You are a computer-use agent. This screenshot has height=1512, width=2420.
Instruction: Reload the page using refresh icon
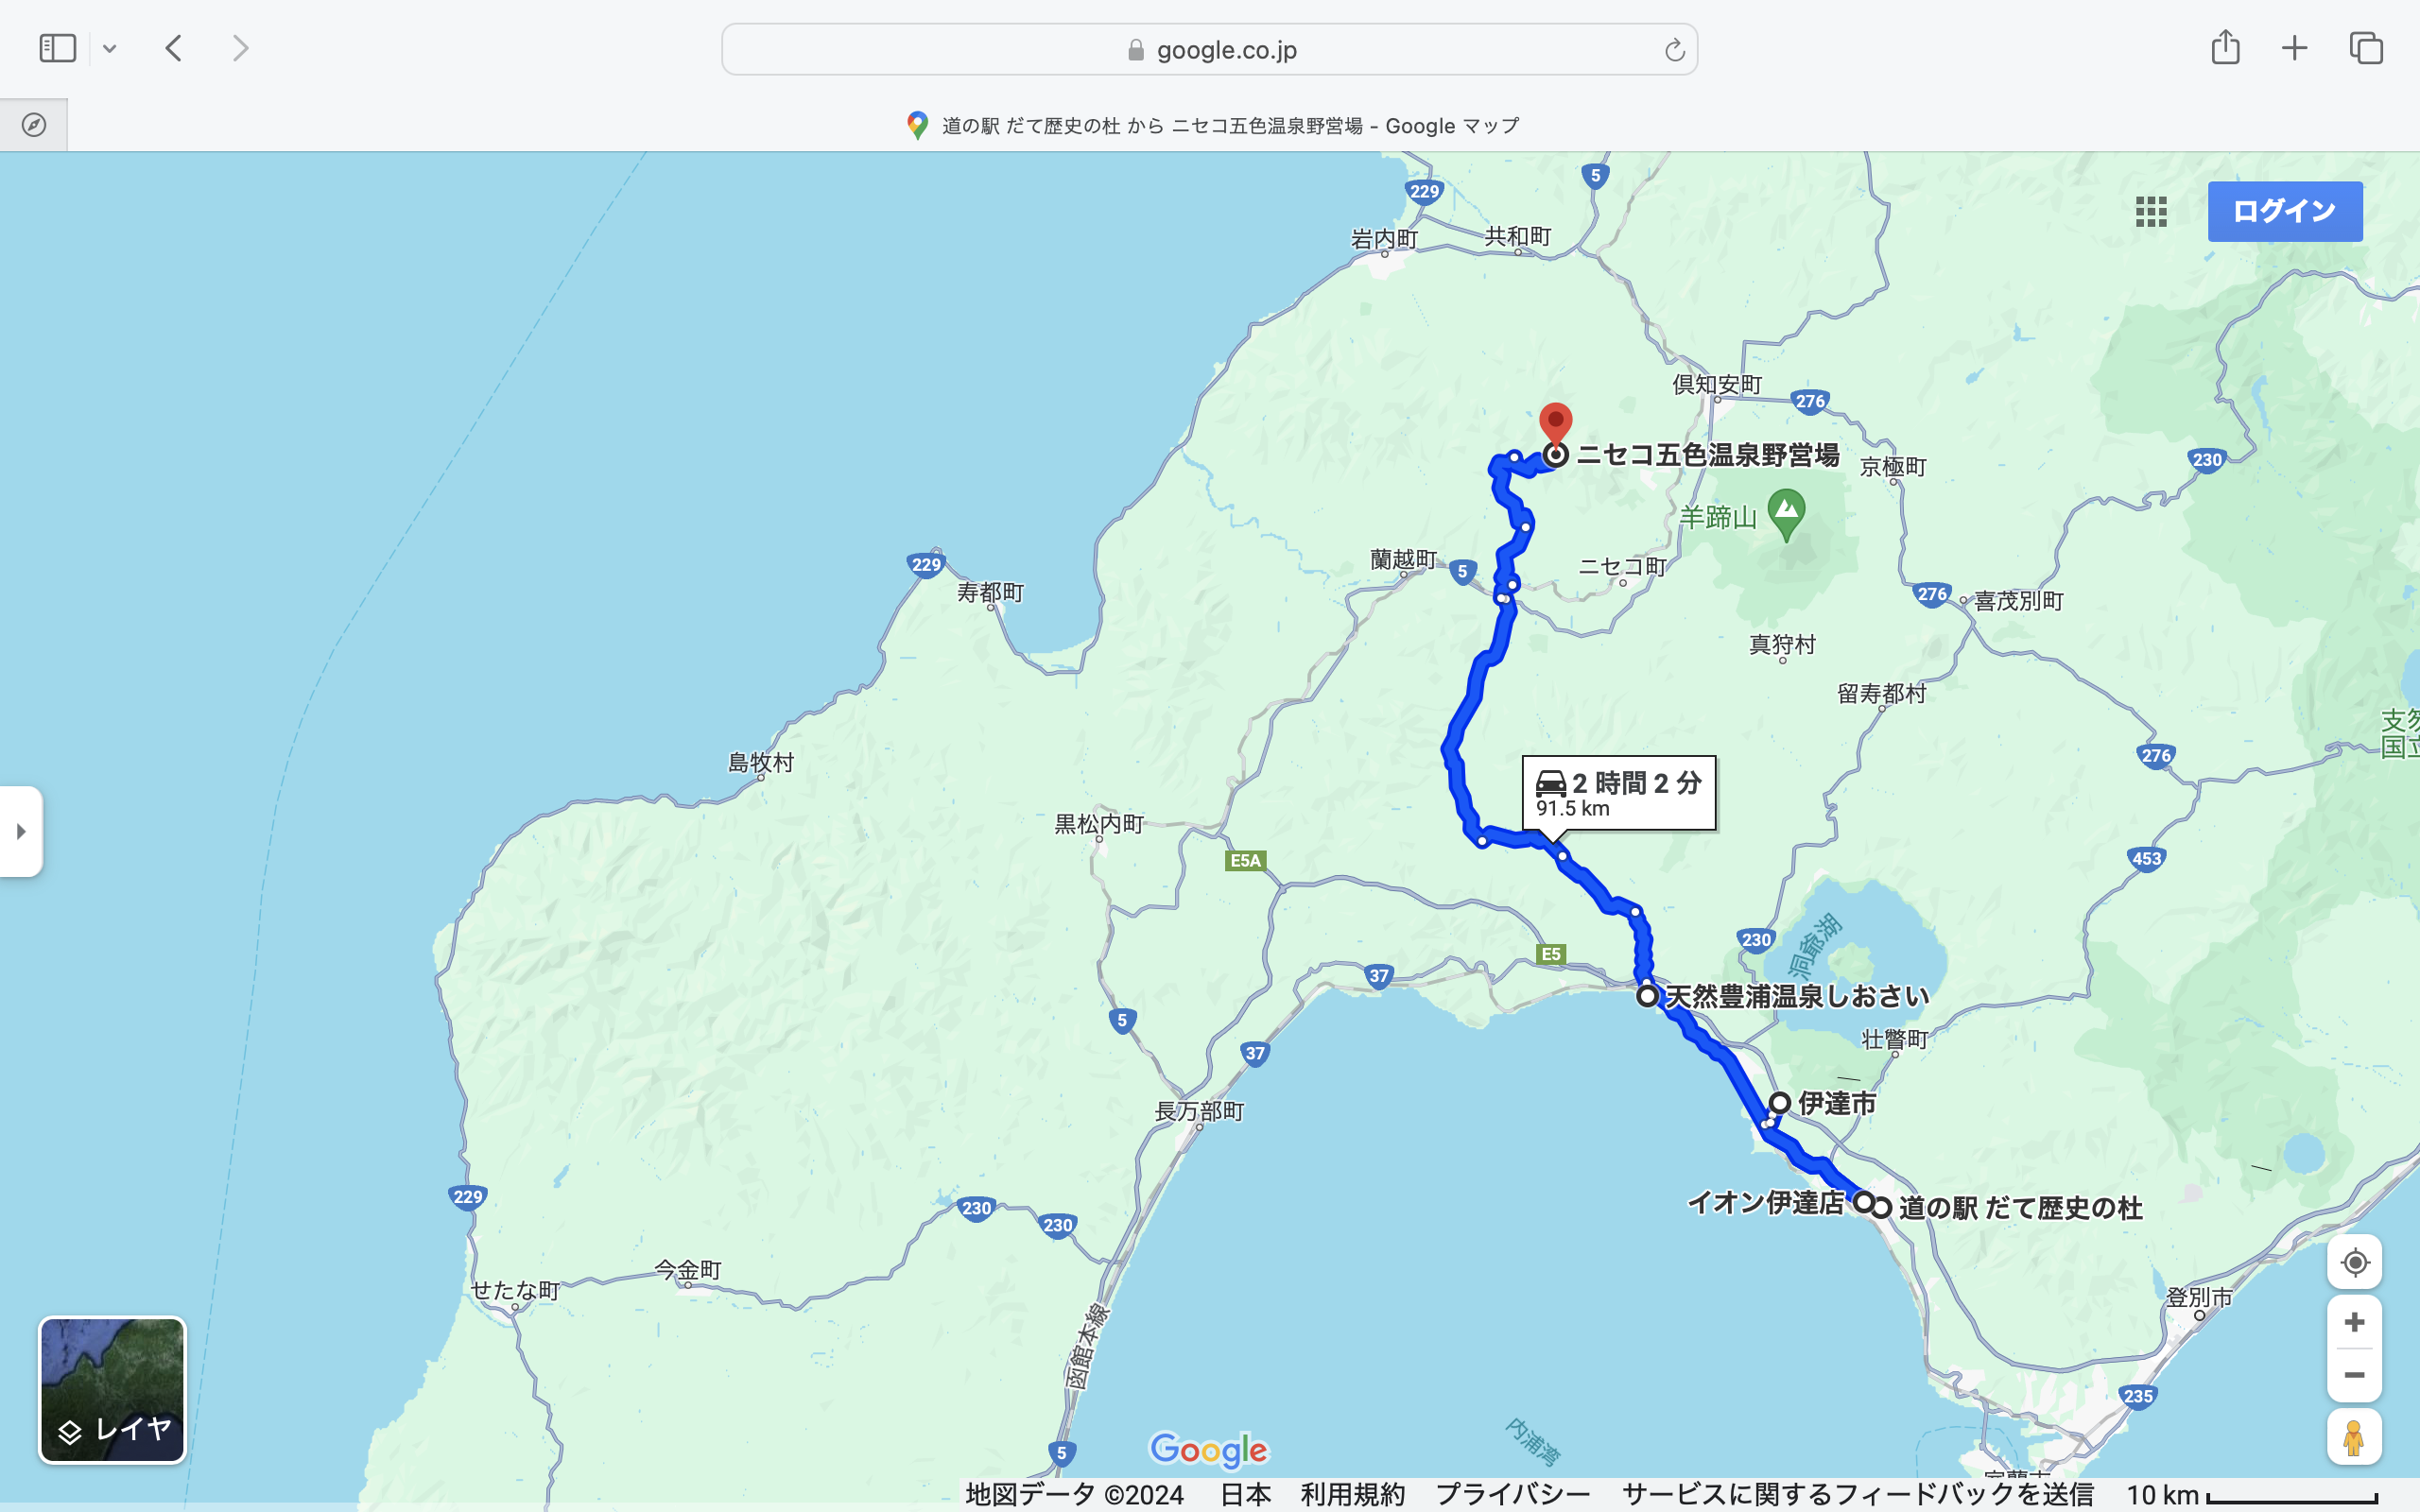click(x=1674, y=50)
